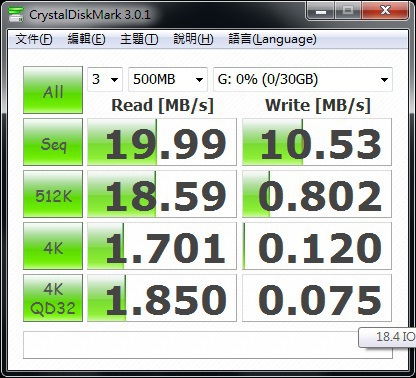This screenshot has height=378, width=416.
Task: Expand the G: drive selection dropdown
Action: pos(303,79)
